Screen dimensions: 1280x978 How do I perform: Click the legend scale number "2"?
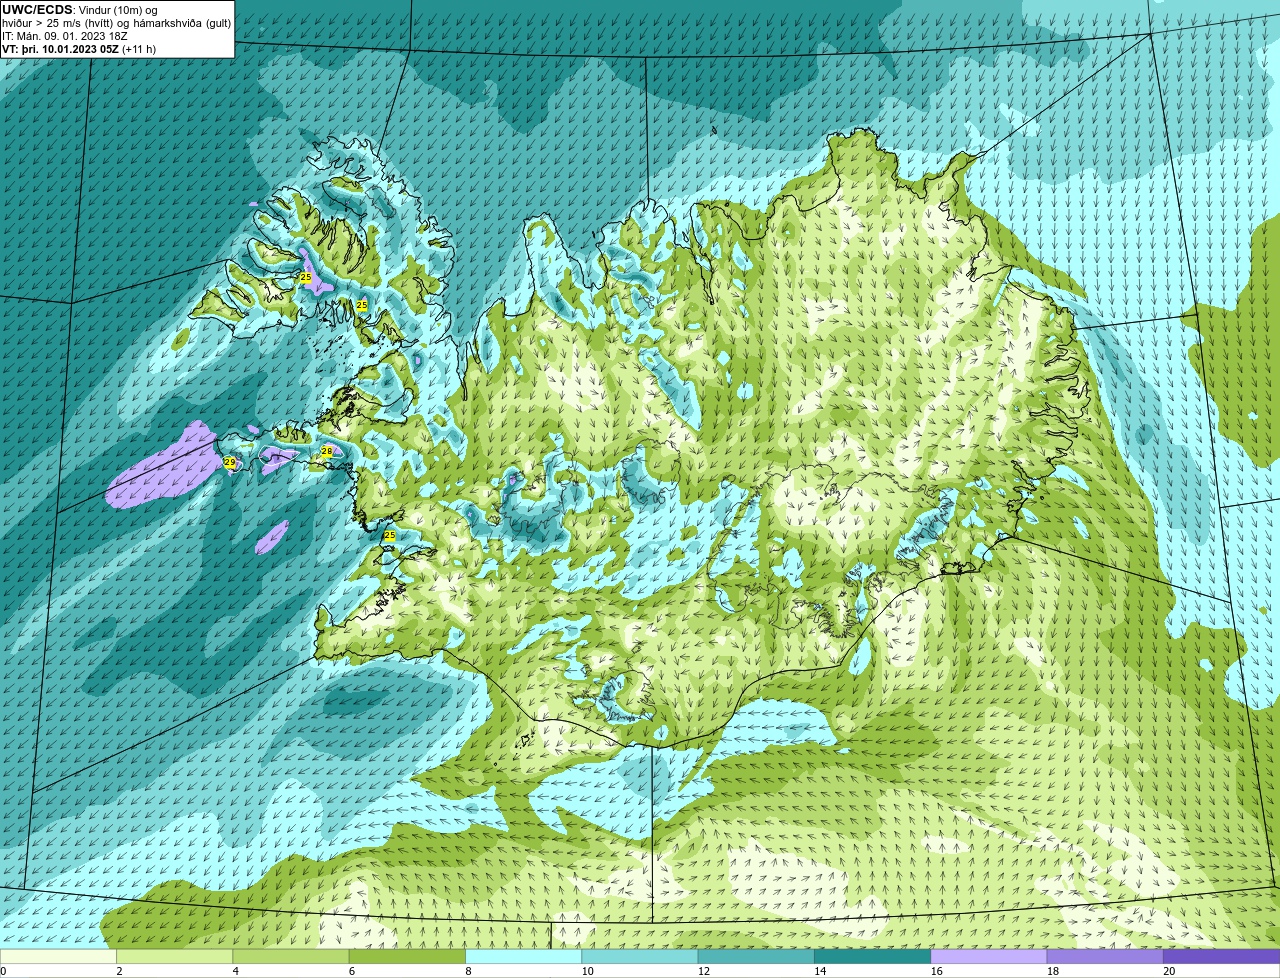[x=119, y=971]
